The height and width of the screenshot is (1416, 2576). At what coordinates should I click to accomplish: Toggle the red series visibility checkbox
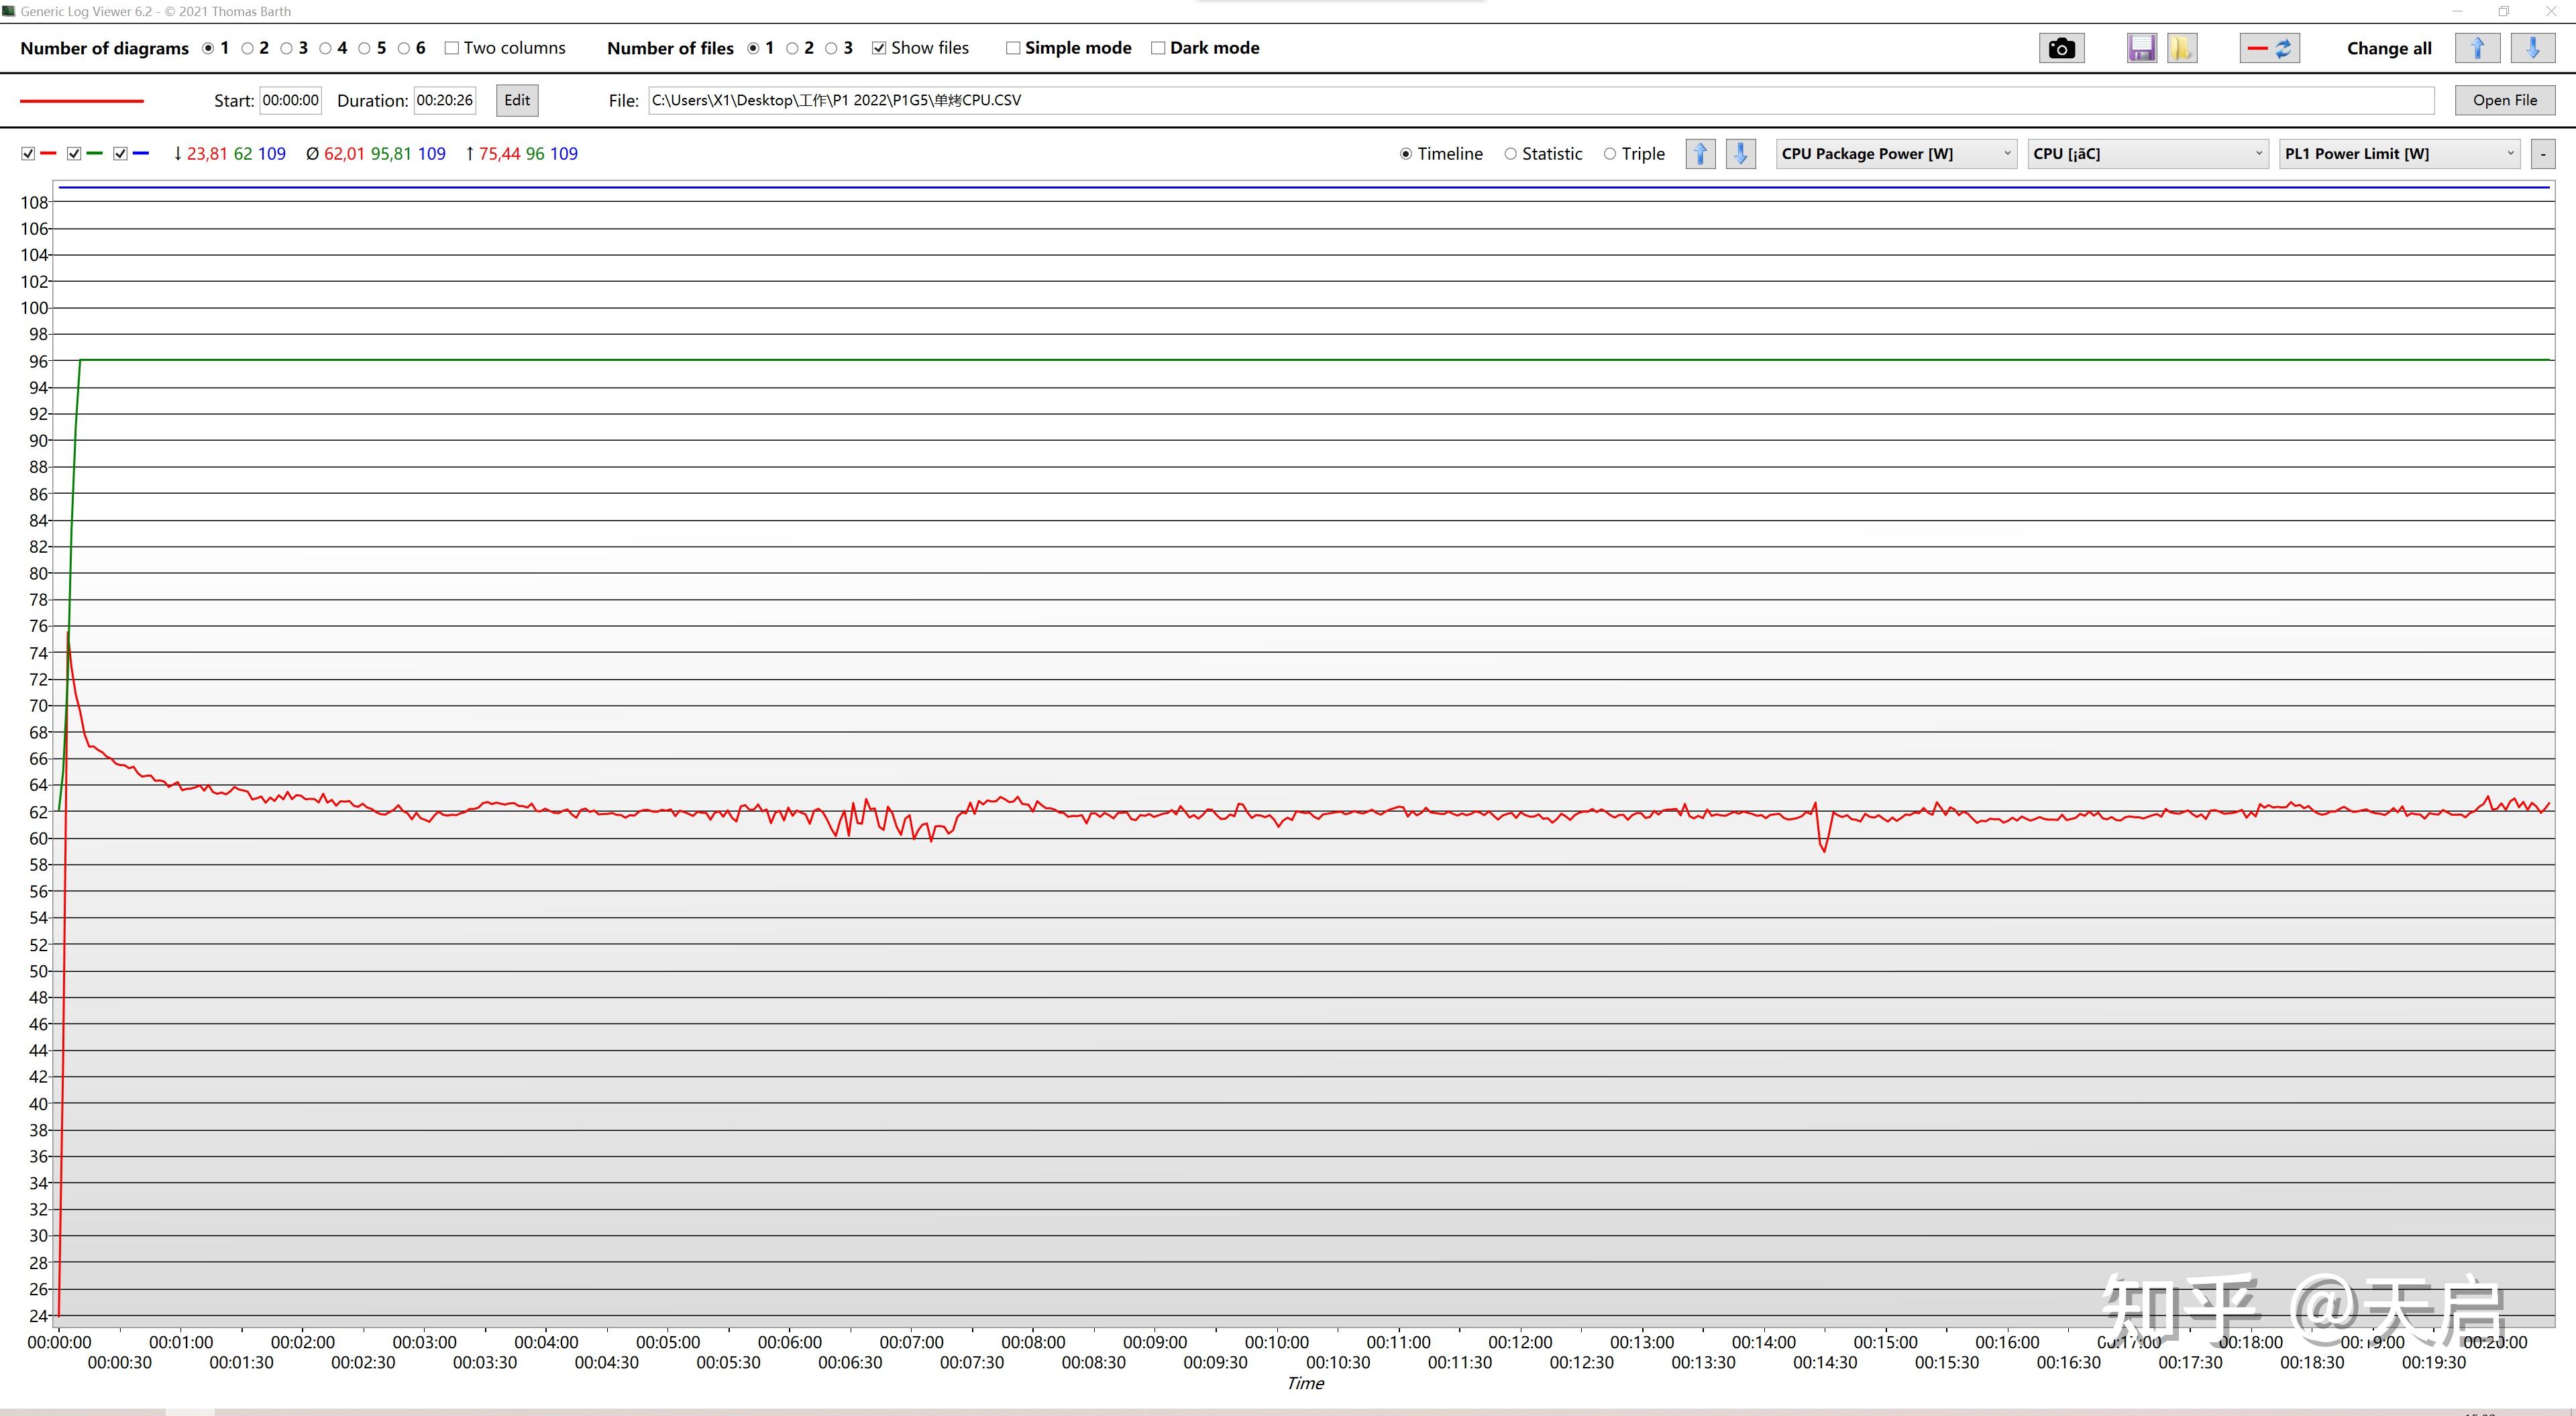[x=28, y=154]
